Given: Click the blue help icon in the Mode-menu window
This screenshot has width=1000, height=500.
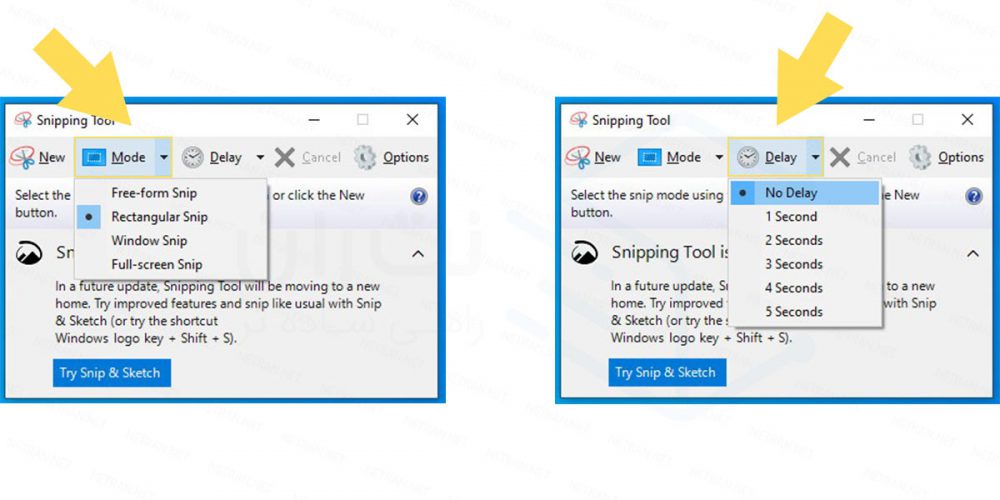Looking at the screenshot, I should tap(419, 196).
